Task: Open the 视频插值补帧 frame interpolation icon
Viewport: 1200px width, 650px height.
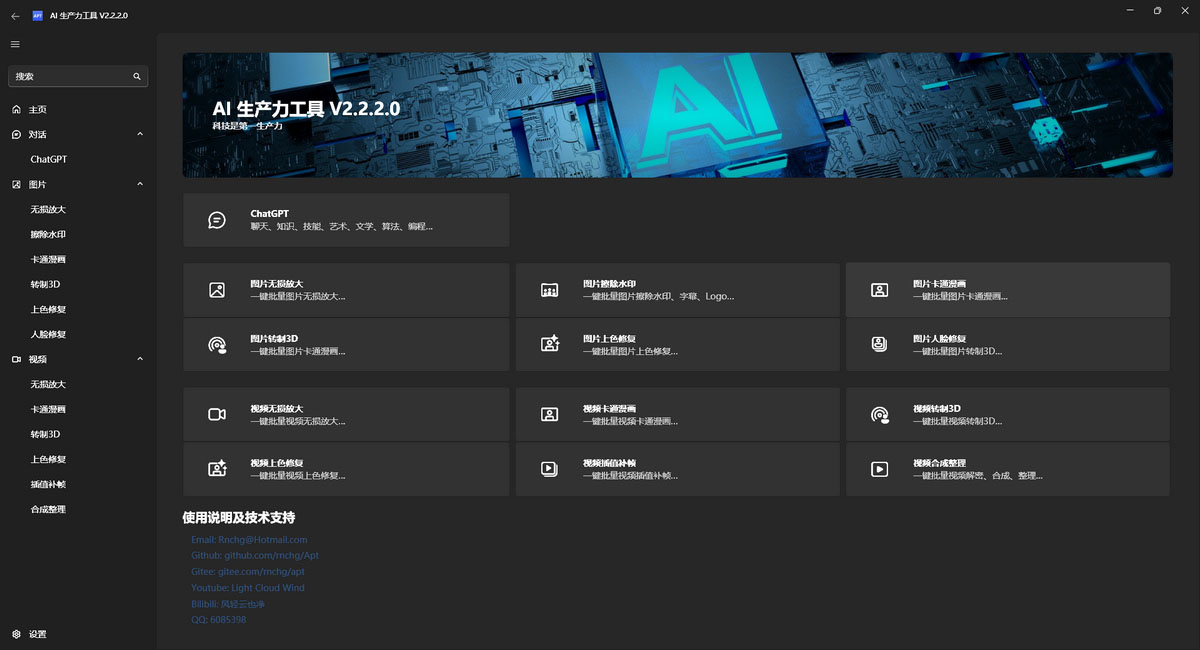Action: (x=549, y=468)
